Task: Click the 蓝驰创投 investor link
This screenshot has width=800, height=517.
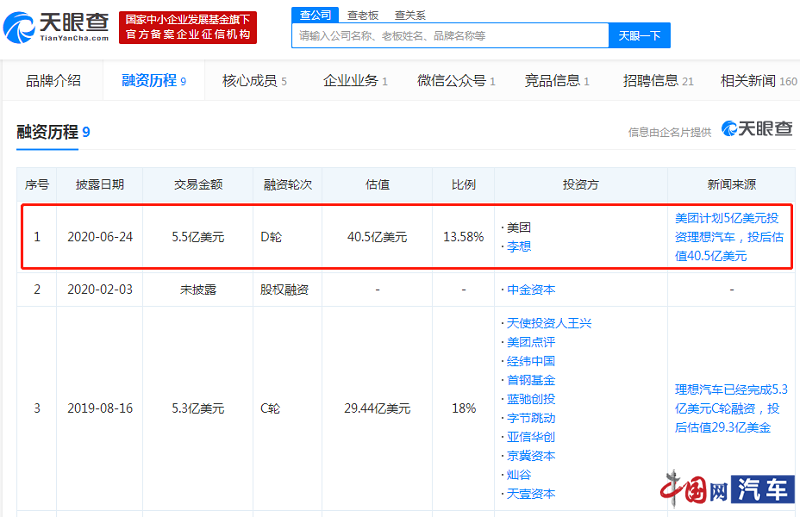Action: pyautogui.click(x=531, y=399)
